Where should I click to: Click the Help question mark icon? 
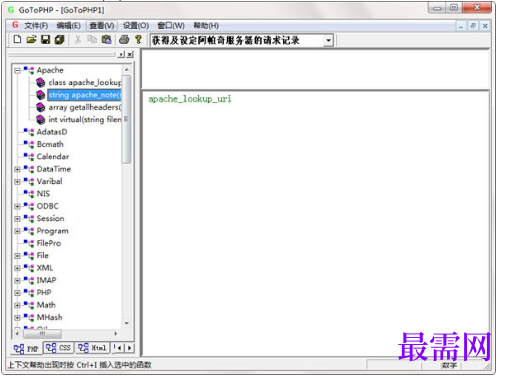(138, 40)
